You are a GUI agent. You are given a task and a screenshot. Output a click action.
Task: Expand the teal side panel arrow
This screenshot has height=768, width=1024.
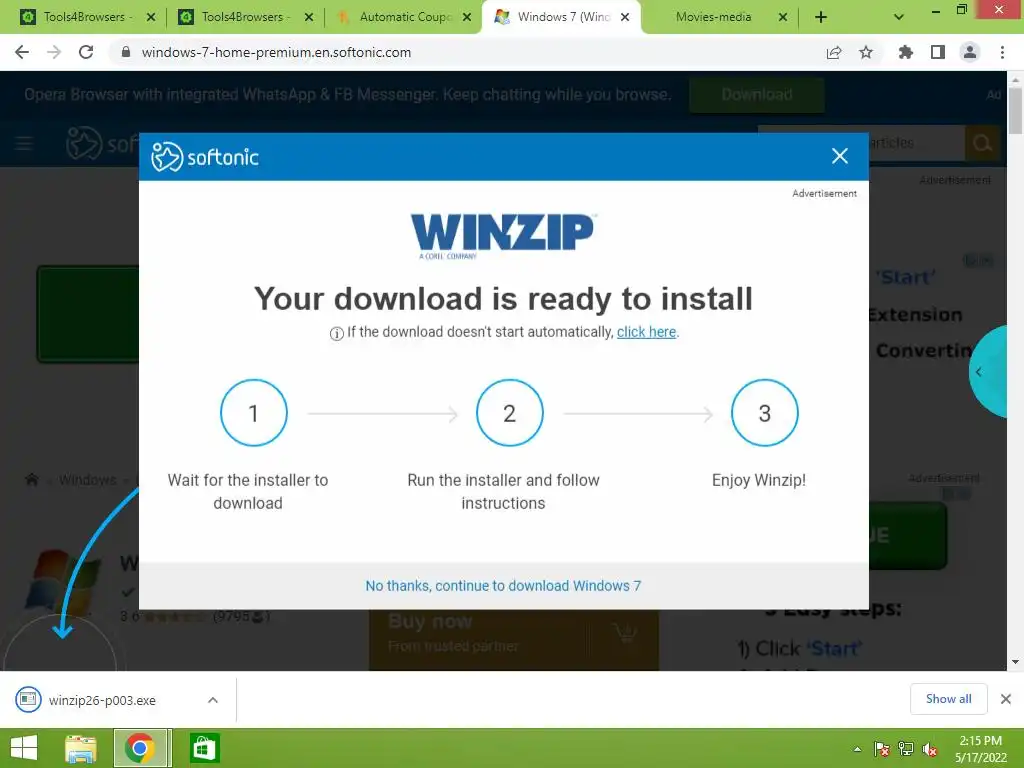(978, 372)
